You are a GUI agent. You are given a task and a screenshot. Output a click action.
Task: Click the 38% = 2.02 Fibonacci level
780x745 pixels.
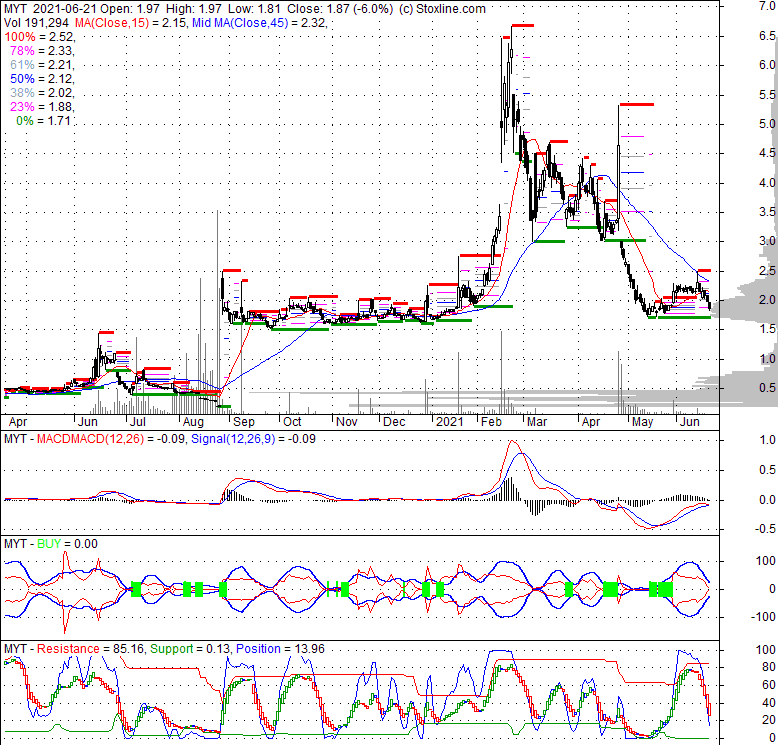pyautogui.click(x=41, y=93)
